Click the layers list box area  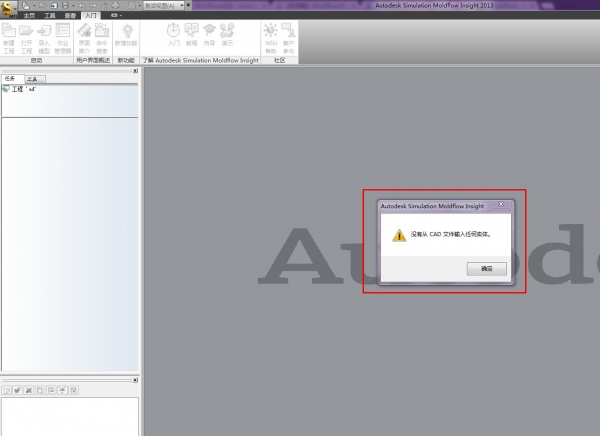pyautogui.click(x=70, y=416)
